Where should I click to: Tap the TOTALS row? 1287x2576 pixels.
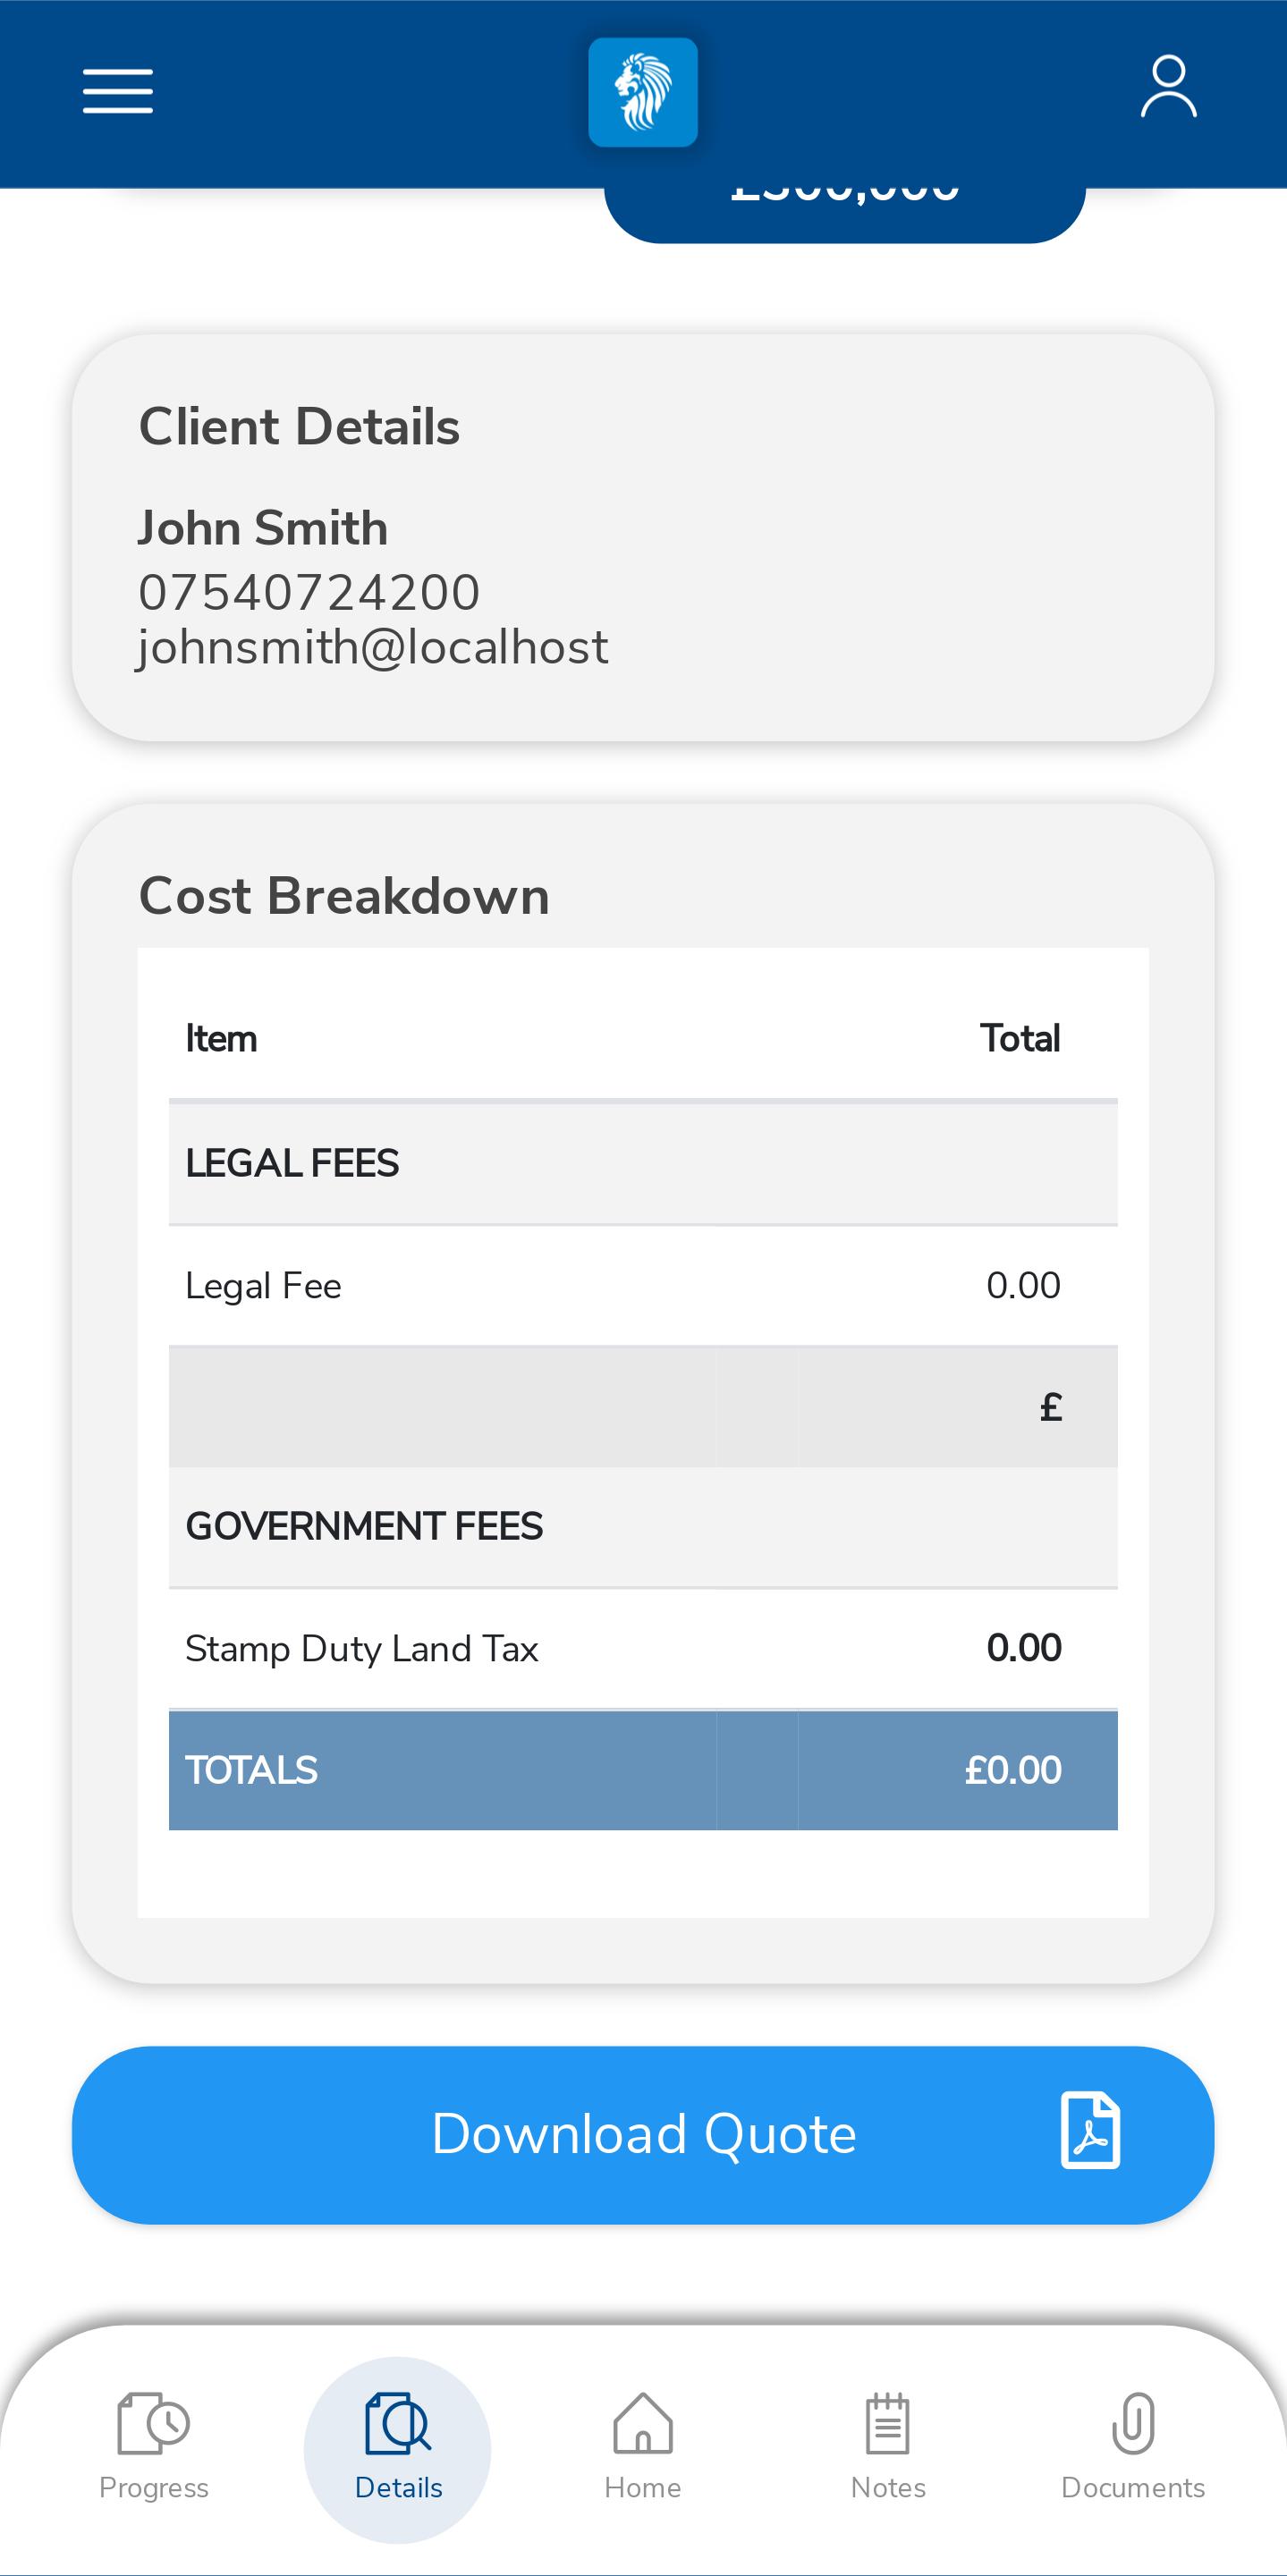pos(643,1770)
